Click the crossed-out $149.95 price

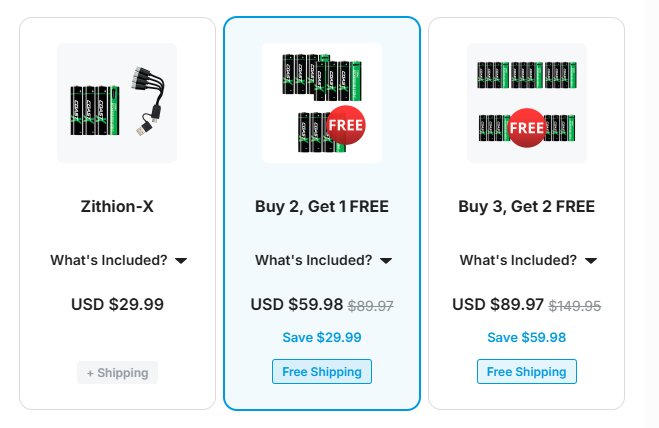pyautogui.click(x=573, y=306)
